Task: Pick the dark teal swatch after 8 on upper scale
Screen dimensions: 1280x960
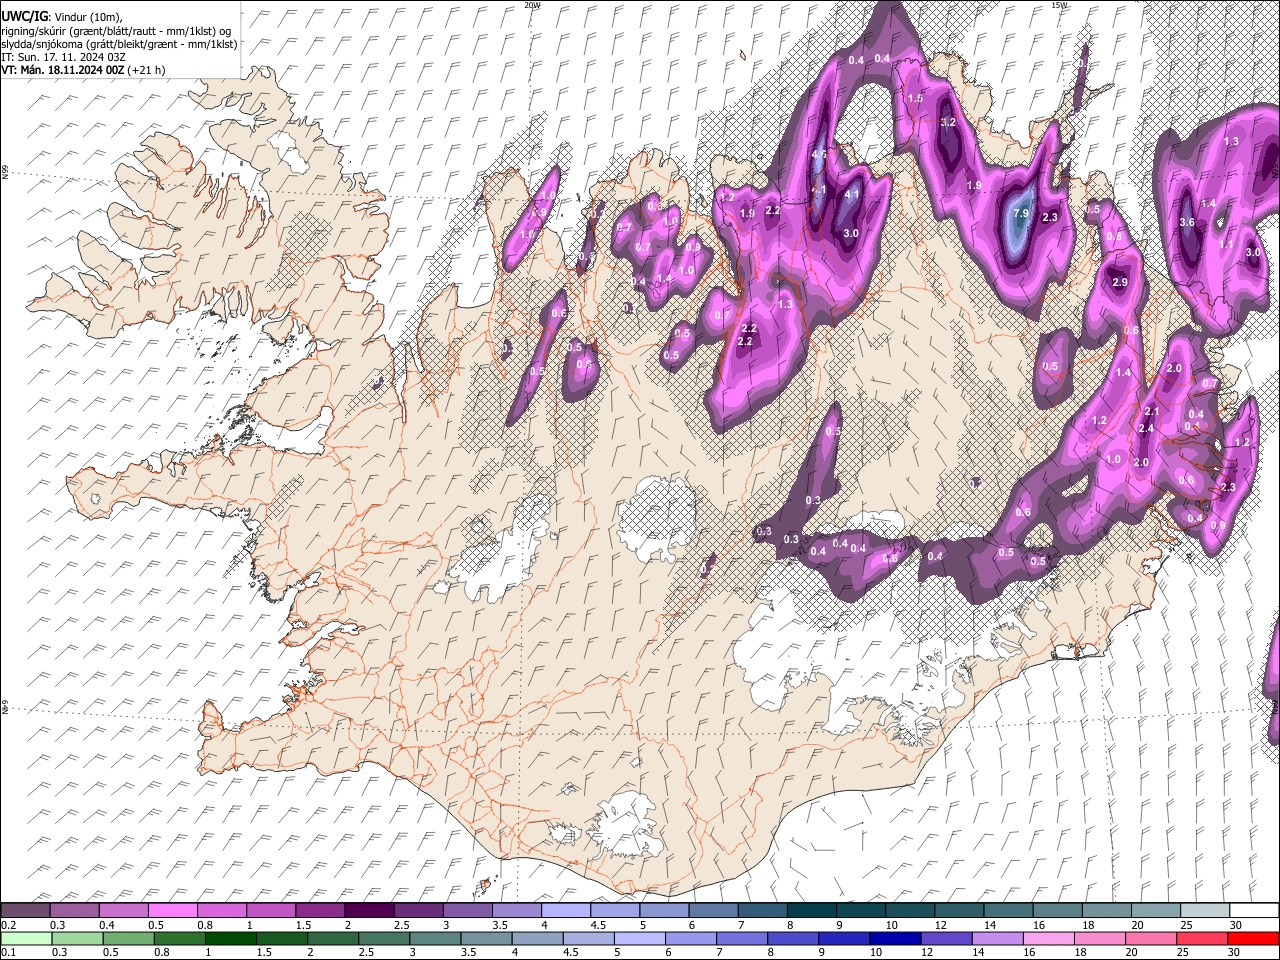Action: (810, 910)
